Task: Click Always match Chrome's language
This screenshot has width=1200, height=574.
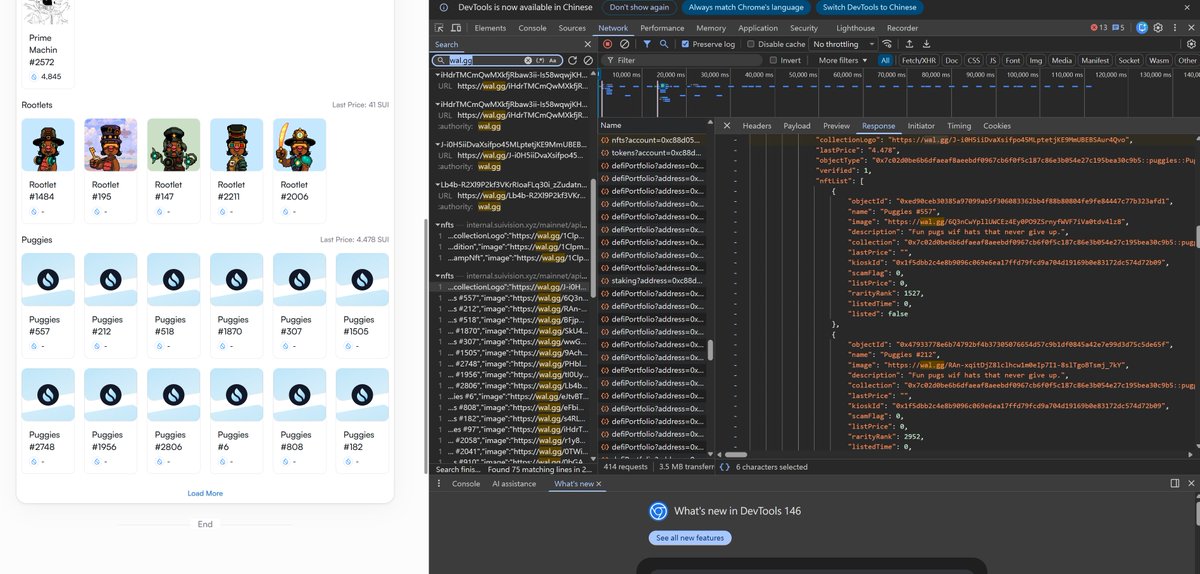Action: point(746,7)
